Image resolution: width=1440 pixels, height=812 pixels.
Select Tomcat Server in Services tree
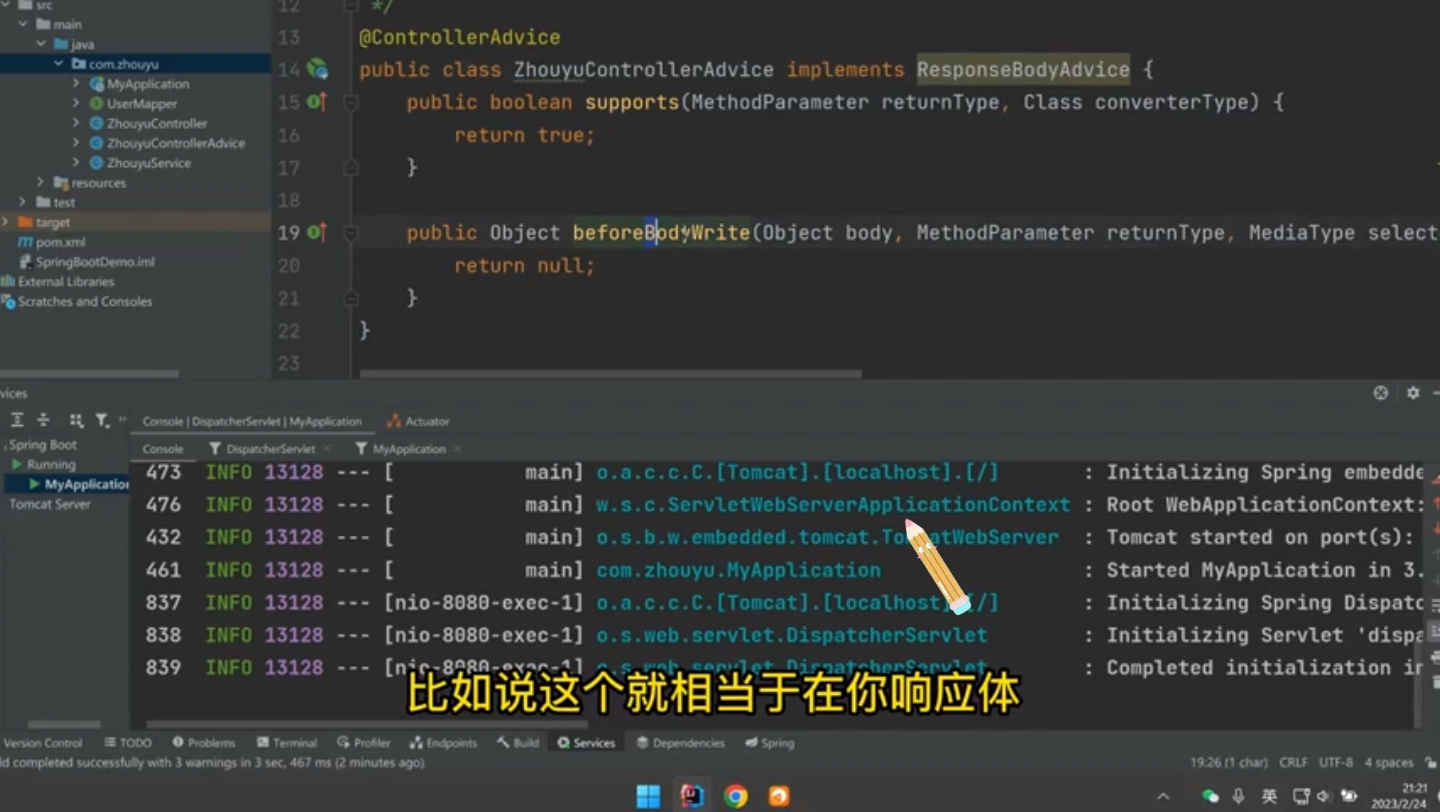tap(50, 504)
